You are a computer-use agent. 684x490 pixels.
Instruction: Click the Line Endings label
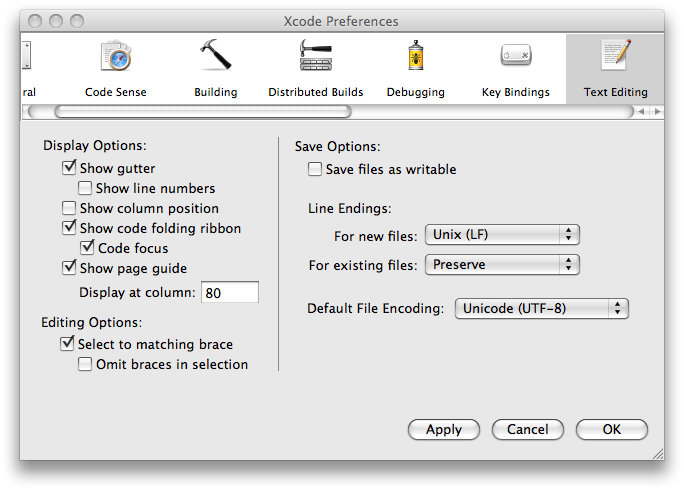[350, 208]
